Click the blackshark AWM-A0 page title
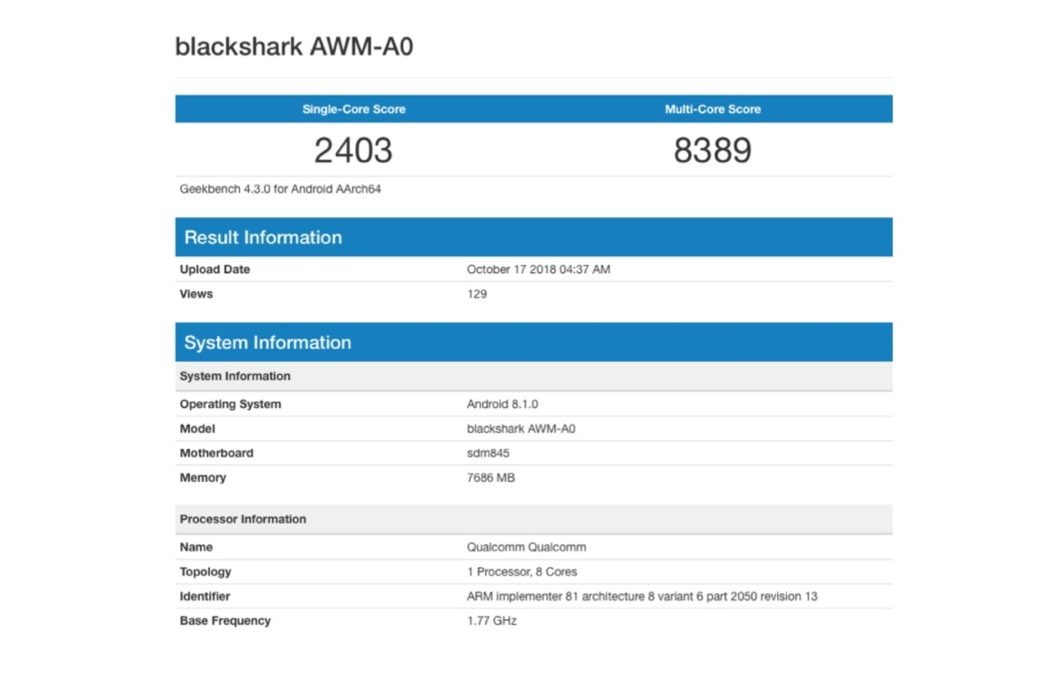 pos(294,47)
